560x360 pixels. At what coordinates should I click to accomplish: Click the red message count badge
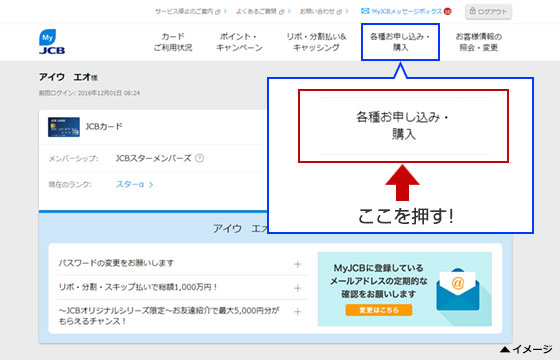click(448, 11)
